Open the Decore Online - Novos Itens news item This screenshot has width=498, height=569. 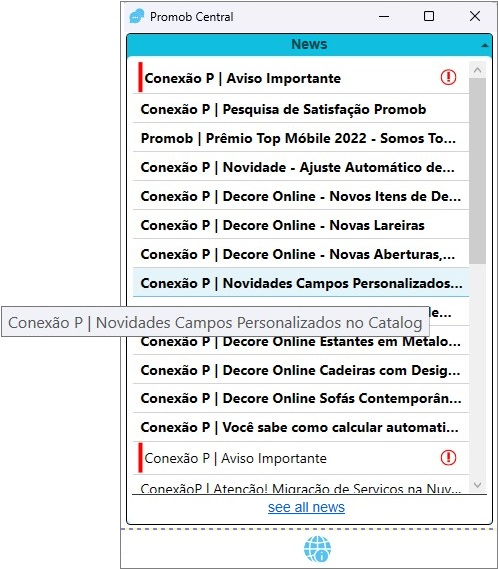pos(301,196)
